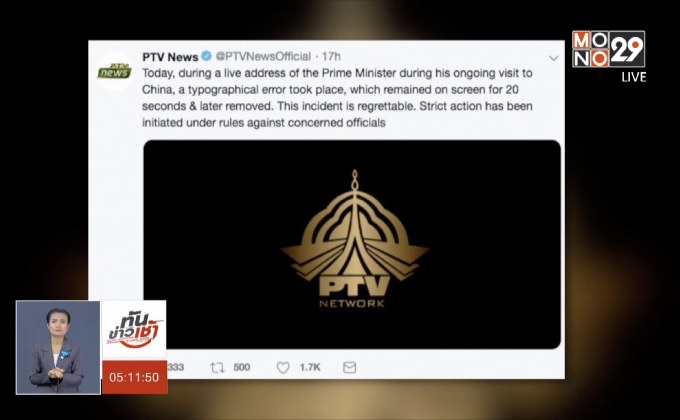This screenshot has width=680, height=420.
Task: Click the envelope direct message icon
Action: 350,368
